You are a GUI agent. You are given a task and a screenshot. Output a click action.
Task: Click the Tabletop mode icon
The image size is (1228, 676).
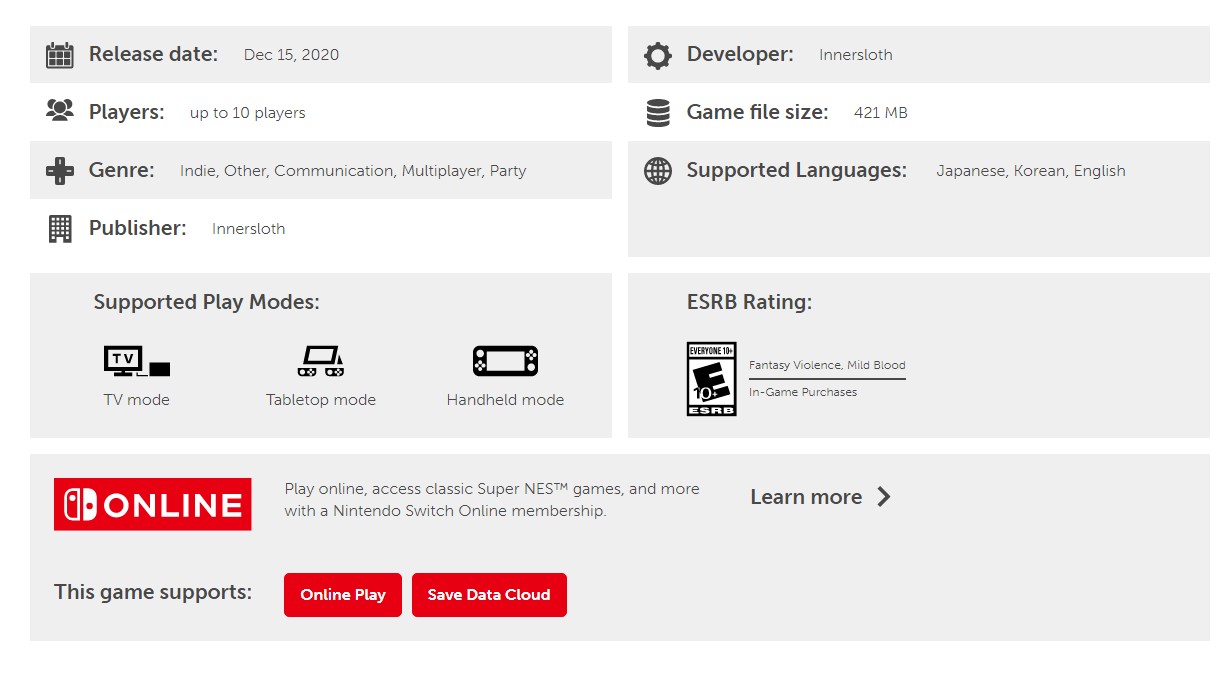pyautogui.click(x=321, y=361)
